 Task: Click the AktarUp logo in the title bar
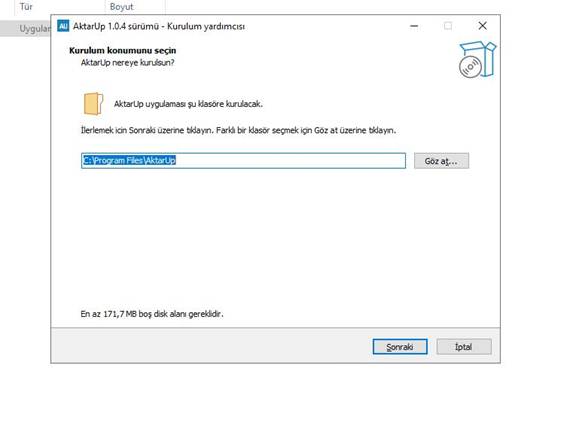pyautogui.click(x=63, y=26)
